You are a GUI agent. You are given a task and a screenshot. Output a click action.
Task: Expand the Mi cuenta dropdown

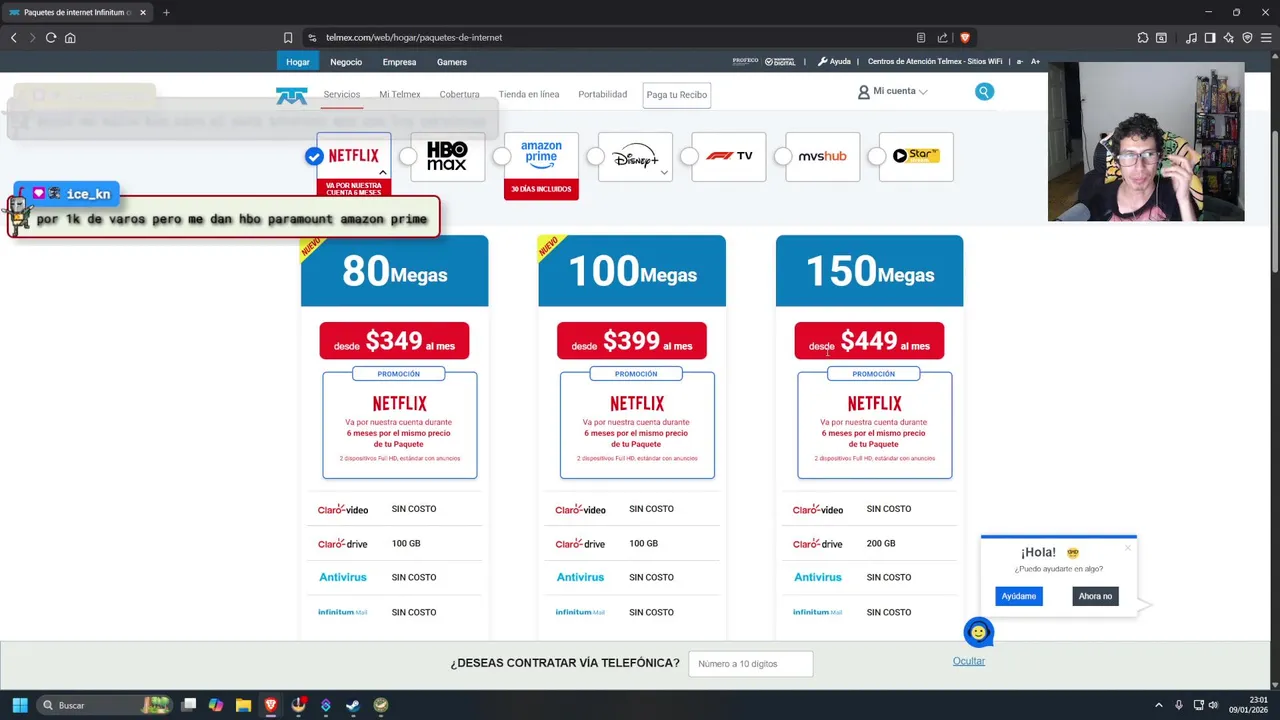tap(893, 91)
